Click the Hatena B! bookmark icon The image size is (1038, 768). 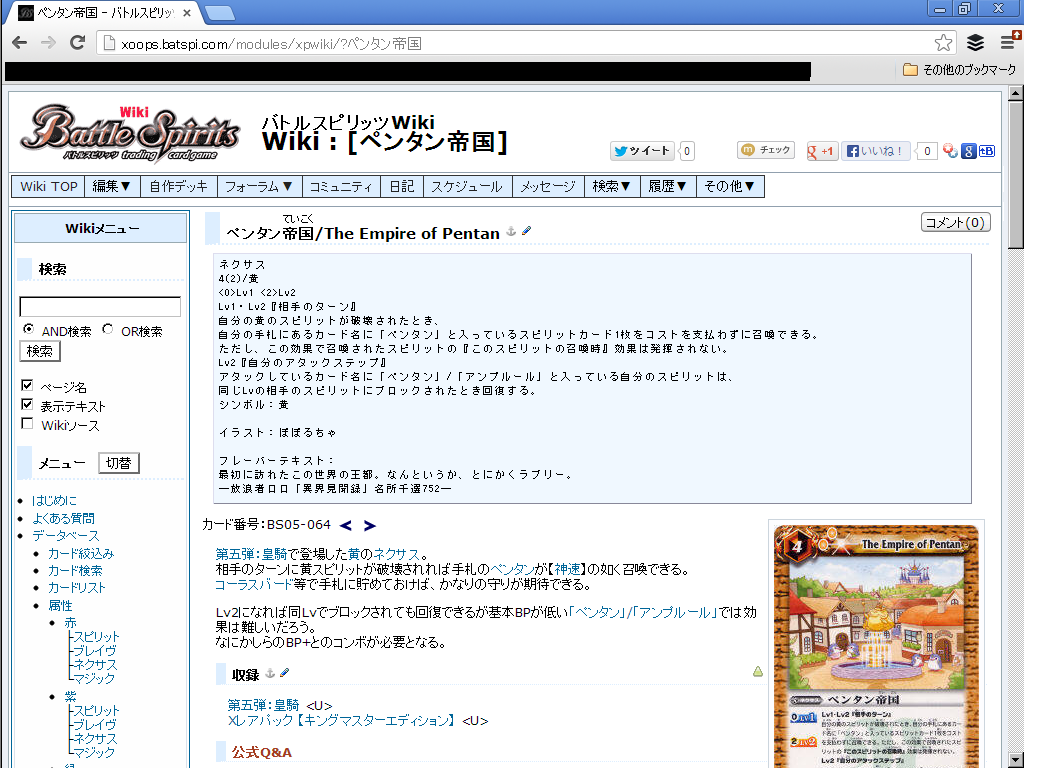(x=986, y=151)
